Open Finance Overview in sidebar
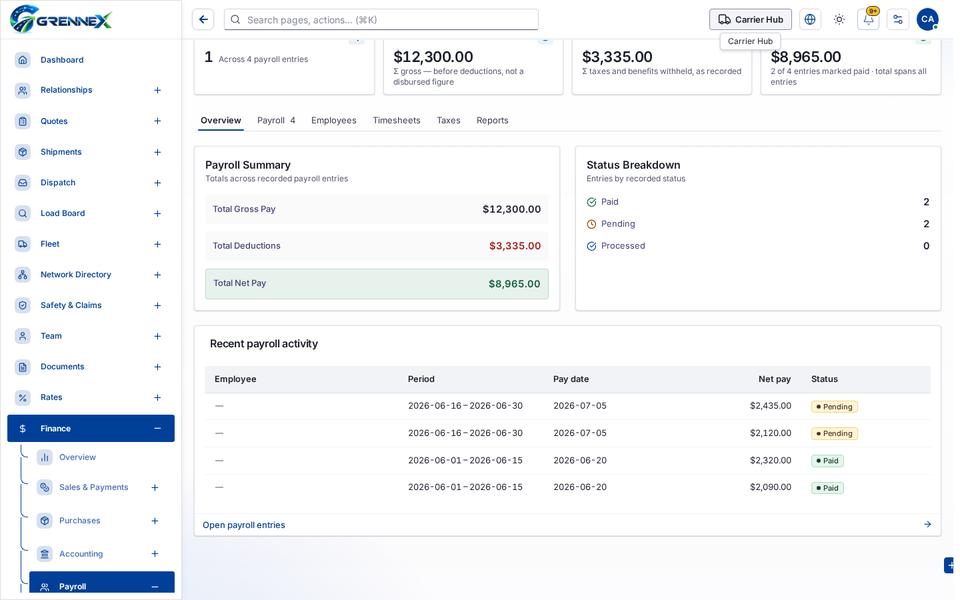Viewport: 960px width, 600px height. coord(77,457)
